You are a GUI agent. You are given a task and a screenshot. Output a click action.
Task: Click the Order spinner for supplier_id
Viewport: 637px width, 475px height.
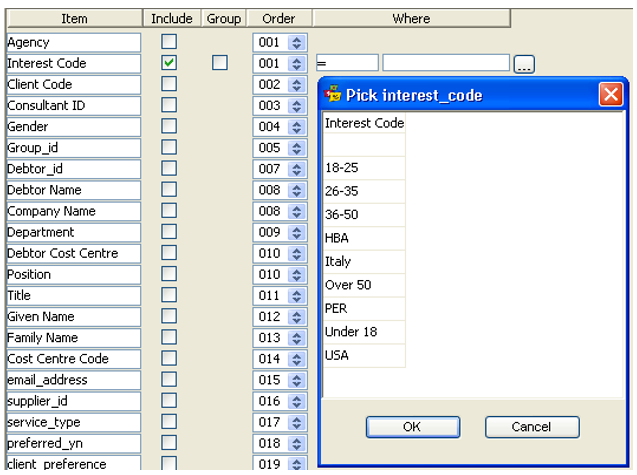[x=297, y=402]
